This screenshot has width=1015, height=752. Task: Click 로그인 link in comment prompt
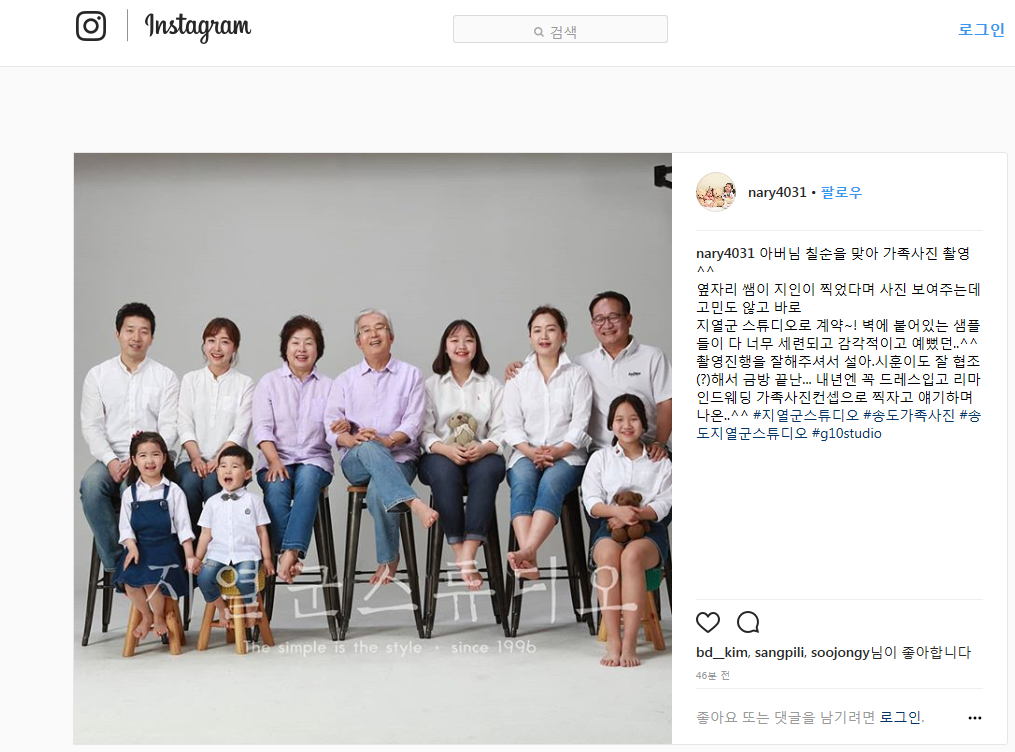click(900, 717)
